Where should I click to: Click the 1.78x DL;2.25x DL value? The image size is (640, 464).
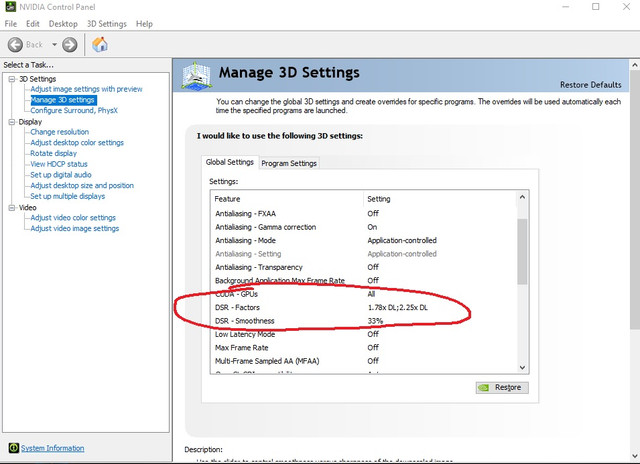pos(398,308)
